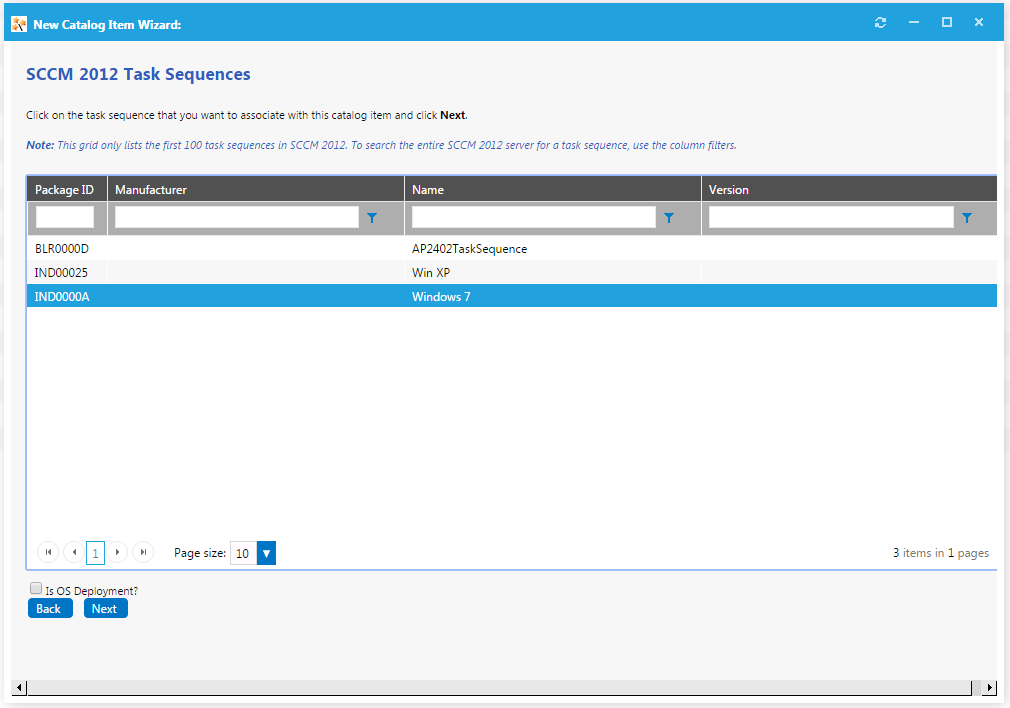
Task: Go to first page of grid
Action: (x=47, y=552)
